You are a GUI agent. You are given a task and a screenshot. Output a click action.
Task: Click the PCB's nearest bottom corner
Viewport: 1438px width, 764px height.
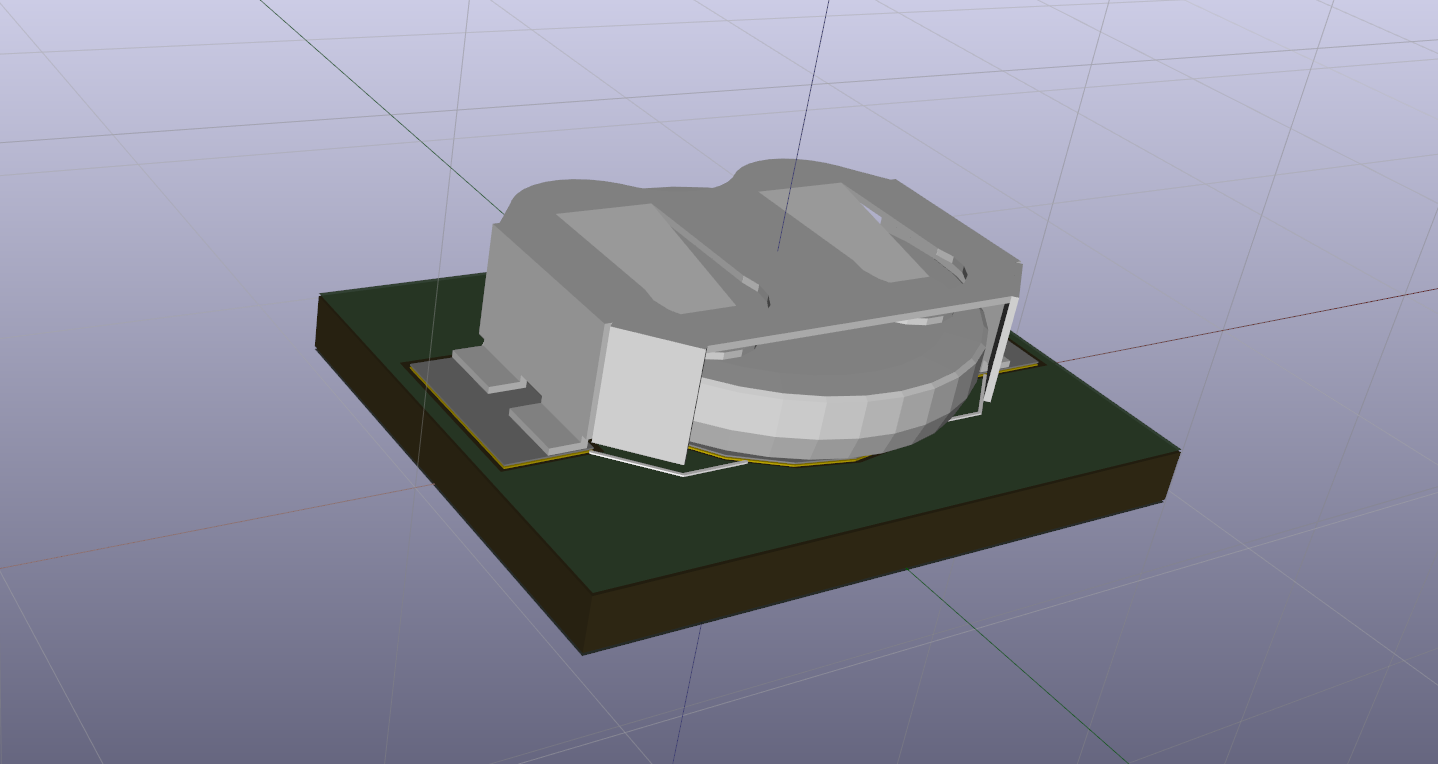pos(584,652)
